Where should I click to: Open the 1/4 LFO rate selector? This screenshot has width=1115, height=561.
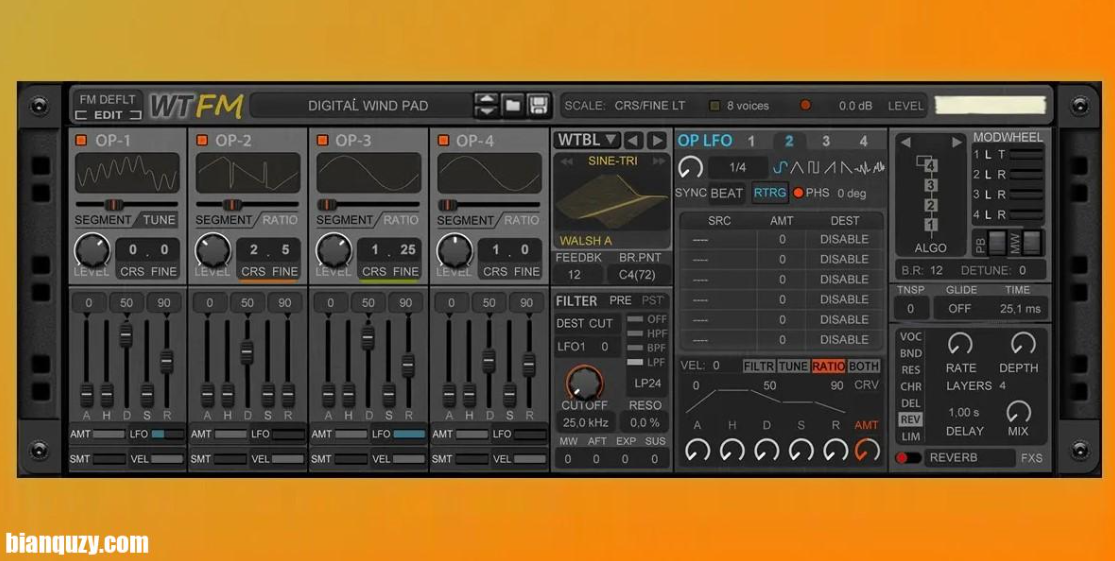coord(738,168)
